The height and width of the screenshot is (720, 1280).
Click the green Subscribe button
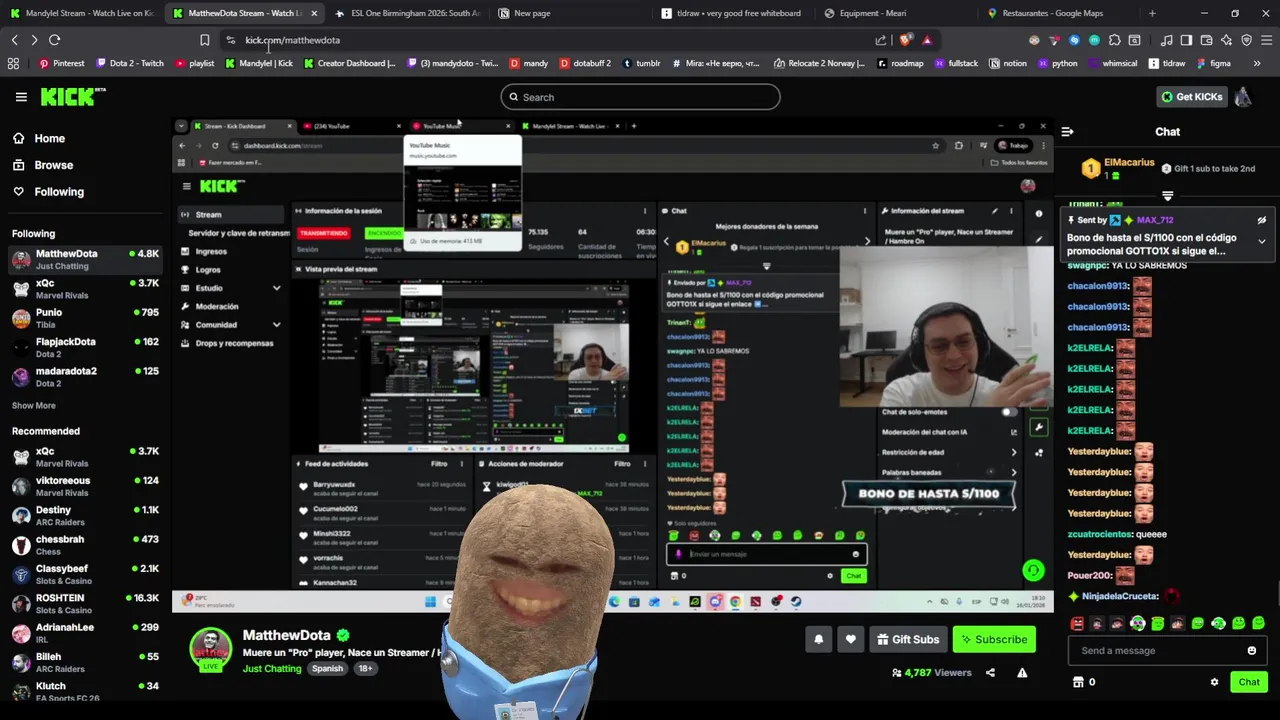pyautogui.click(x=994, y=639)
